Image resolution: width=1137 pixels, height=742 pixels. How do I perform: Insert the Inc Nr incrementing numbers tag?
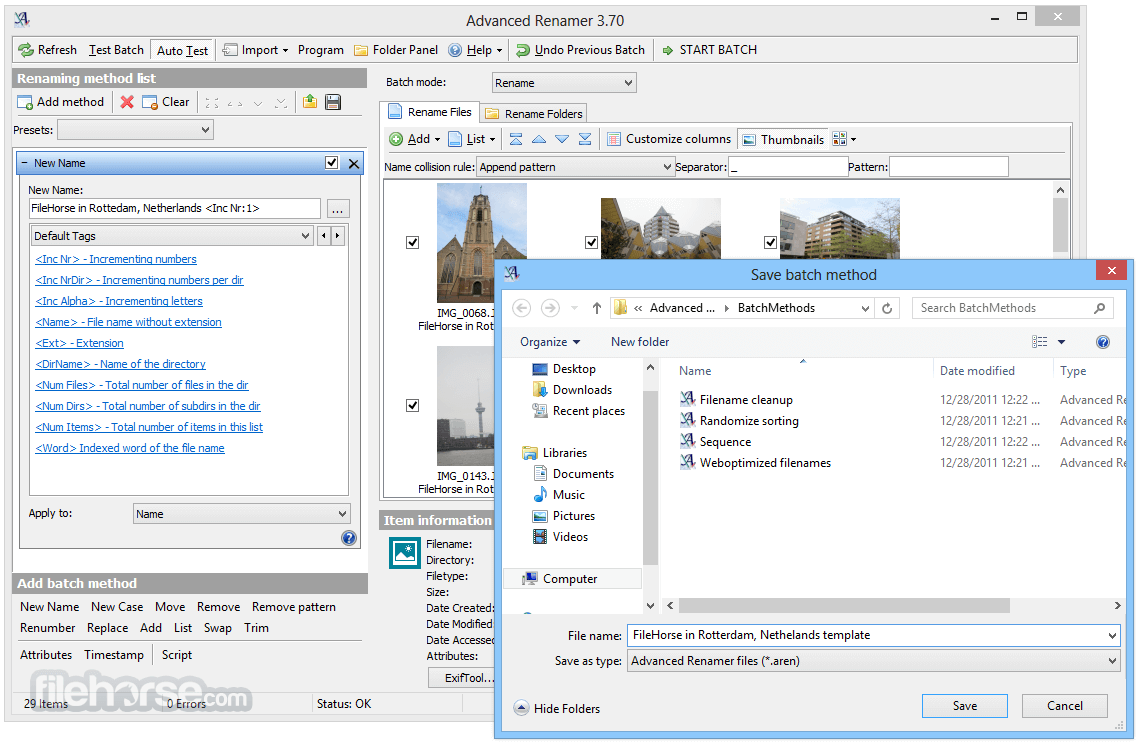click(116, 259)
